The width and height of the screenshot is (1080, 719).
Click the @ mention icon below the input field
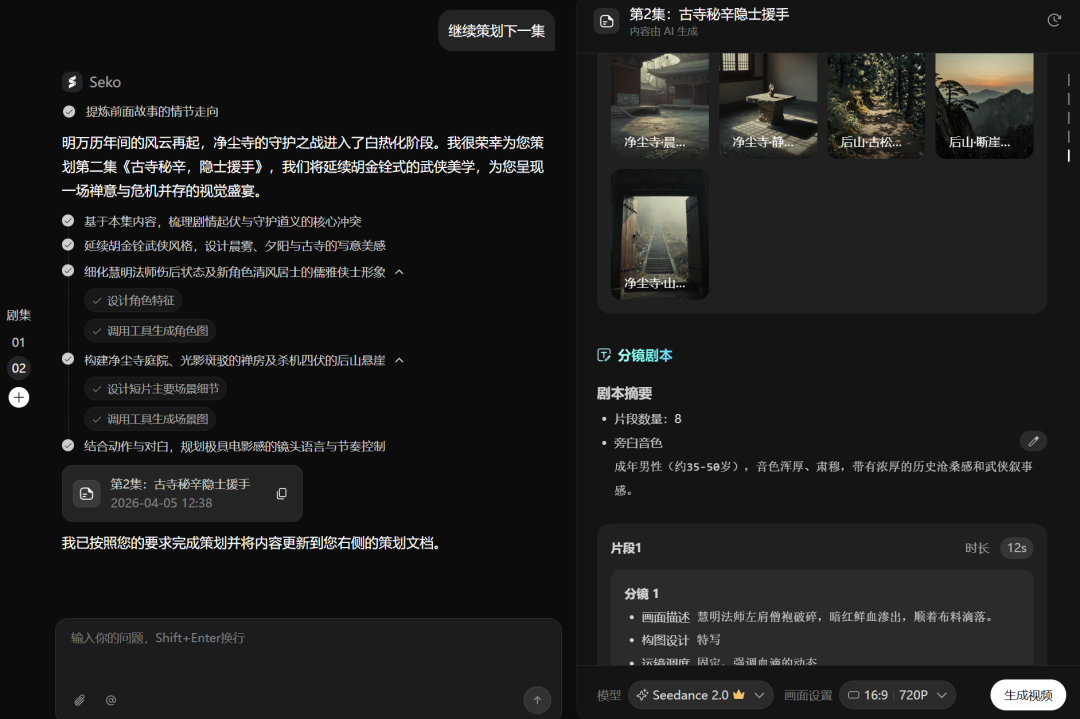110,700
